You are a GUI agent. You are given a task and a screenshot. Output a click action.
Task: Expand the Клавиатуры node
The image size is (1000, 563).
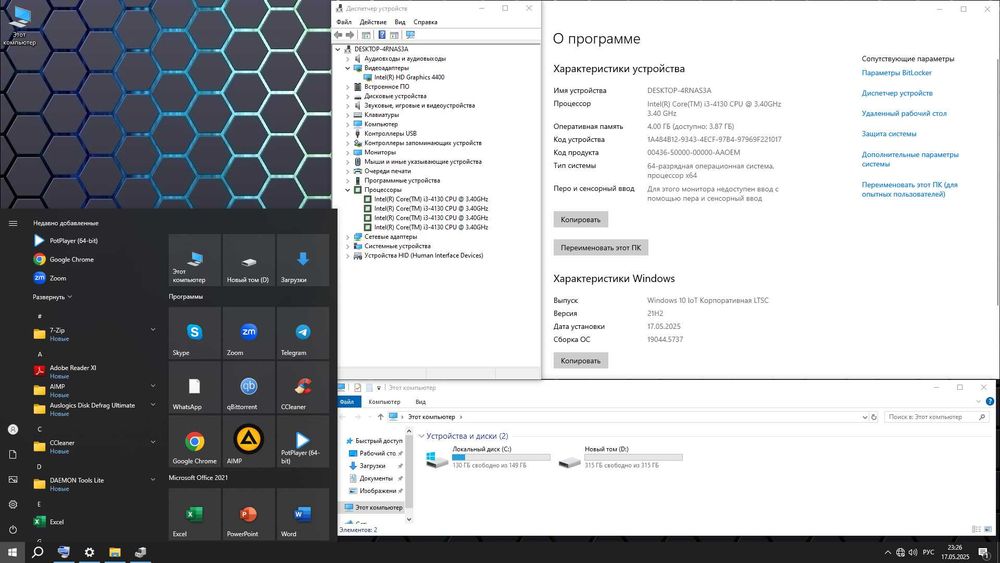(x=348, y=115)
